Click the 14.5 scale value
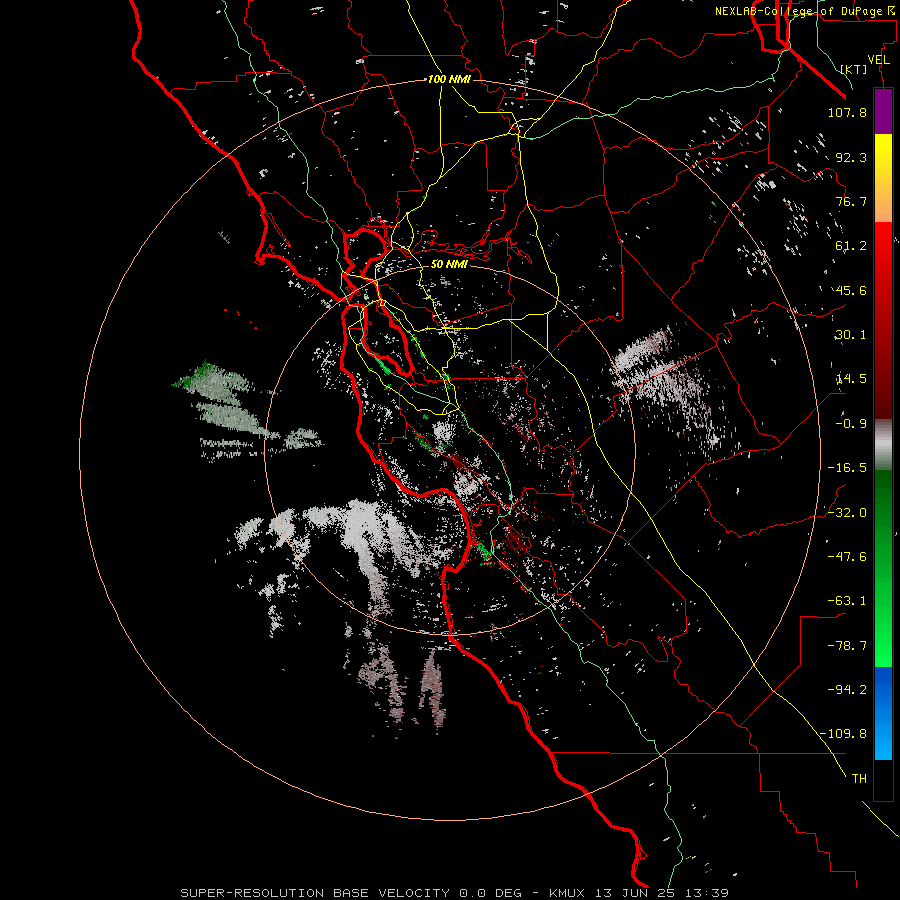 (x=851, y=379)
